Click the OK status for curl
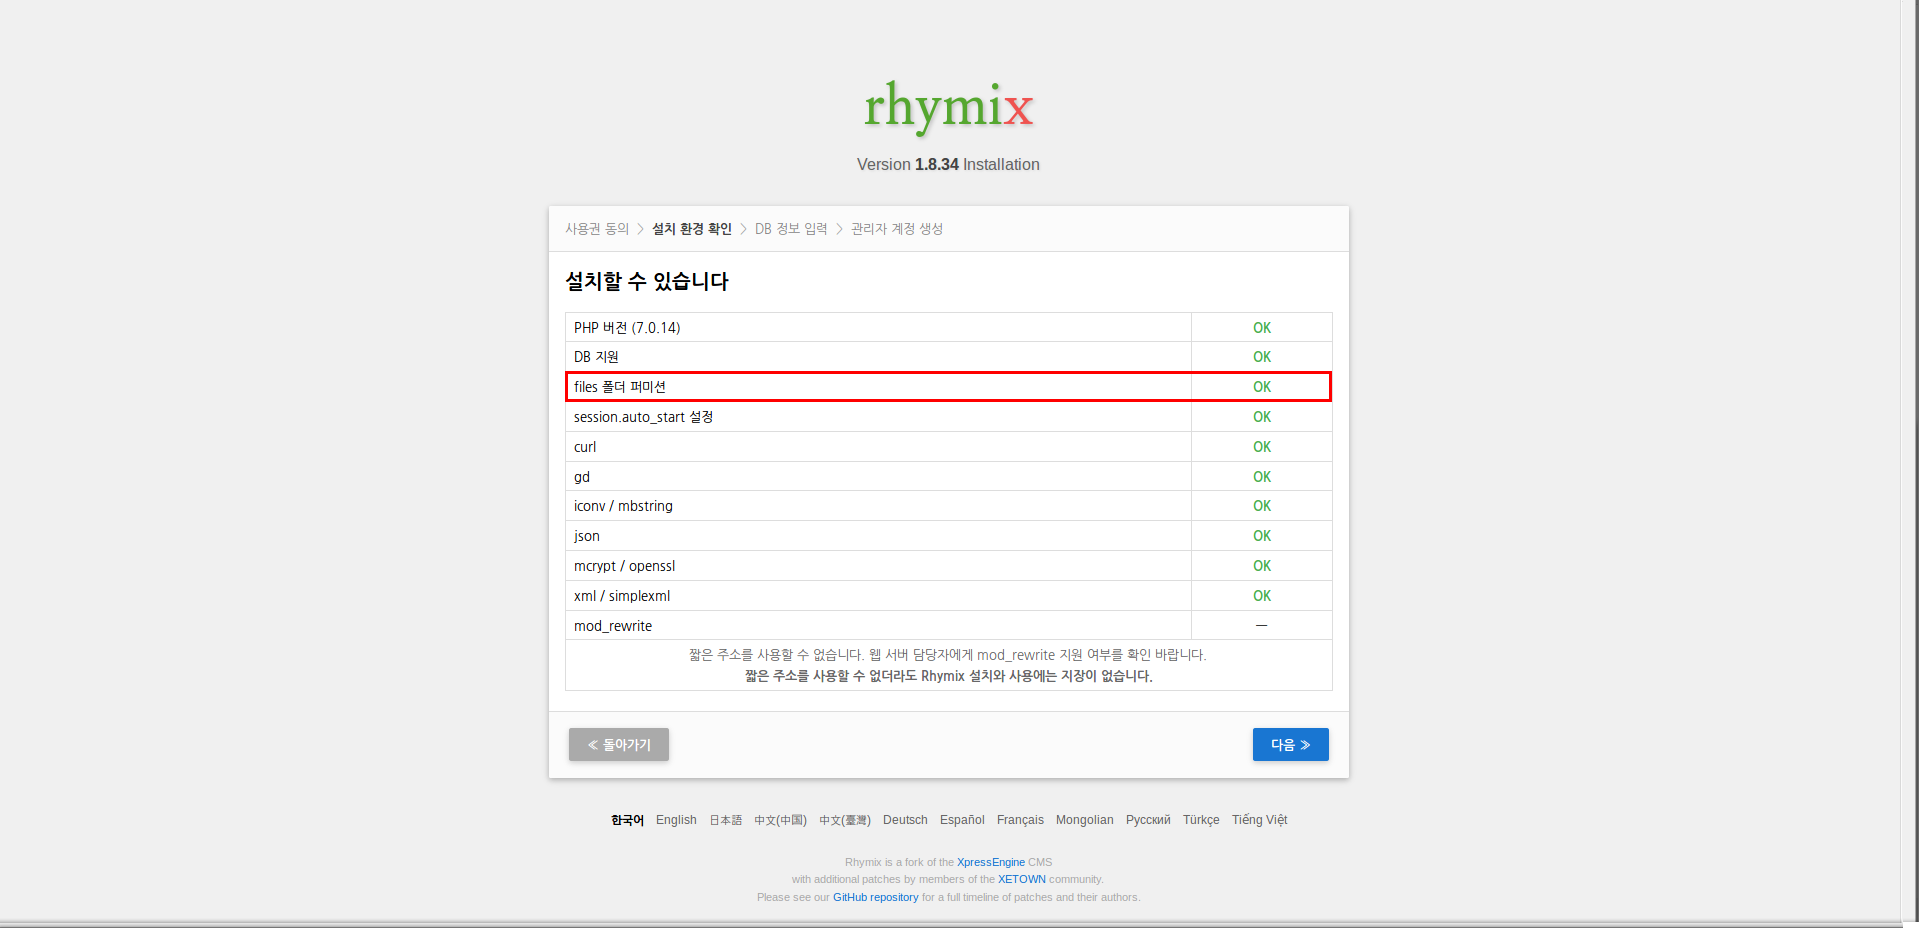This screenshot has width=1919, height=928. click(x=1262, y=447)
